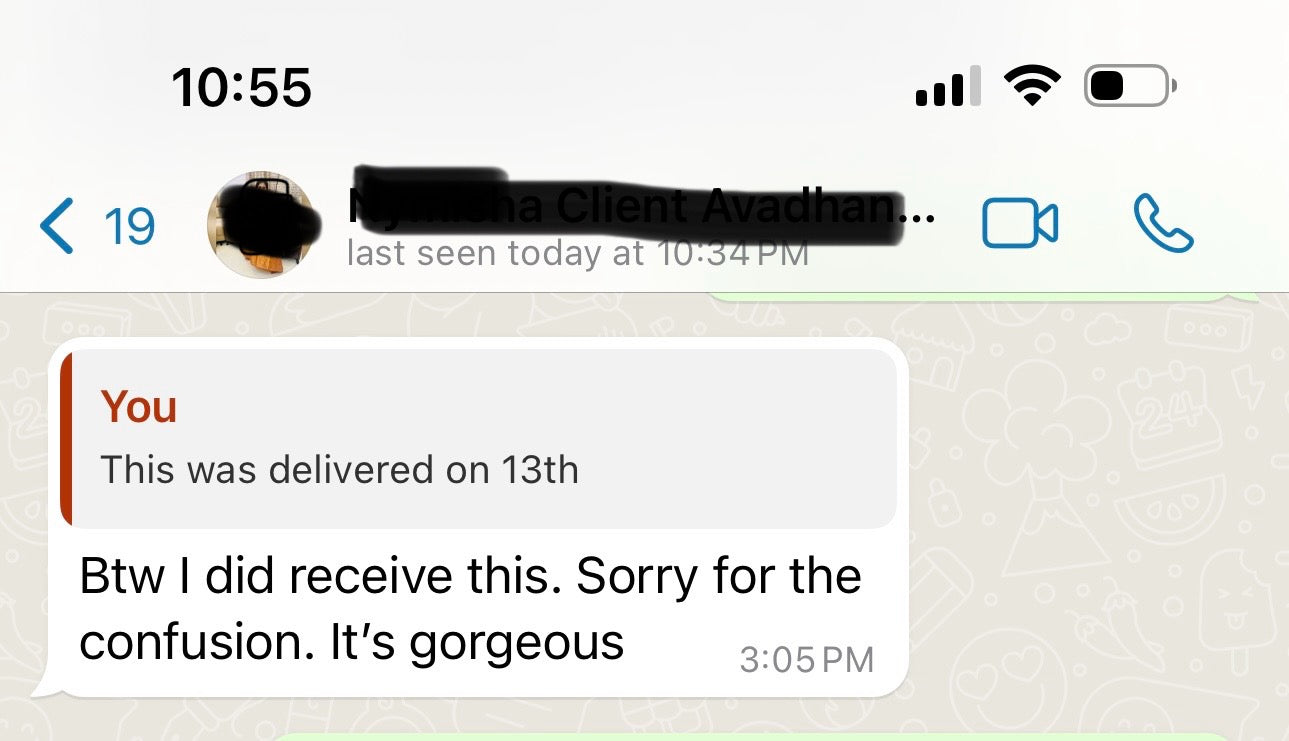Tap quoted text This was delivered on 13th
The height and width of the screenshot is (741, 1289).
click(339, 469)
